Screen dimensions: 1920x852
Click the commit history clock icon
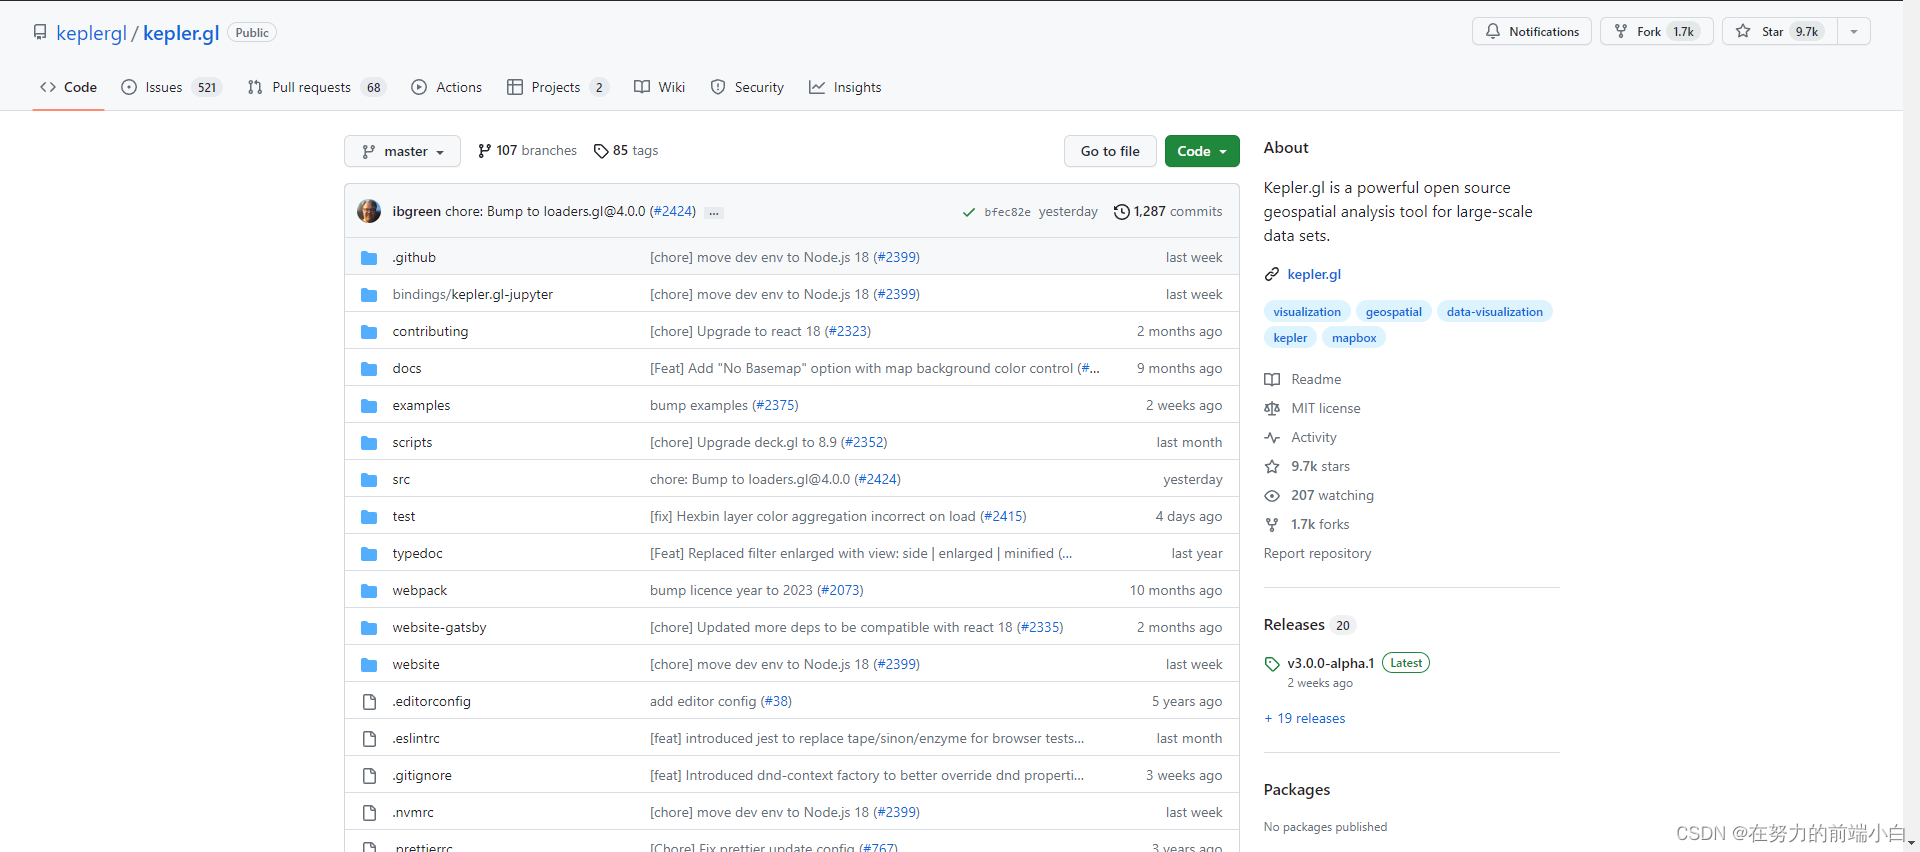click(1122, 212)
